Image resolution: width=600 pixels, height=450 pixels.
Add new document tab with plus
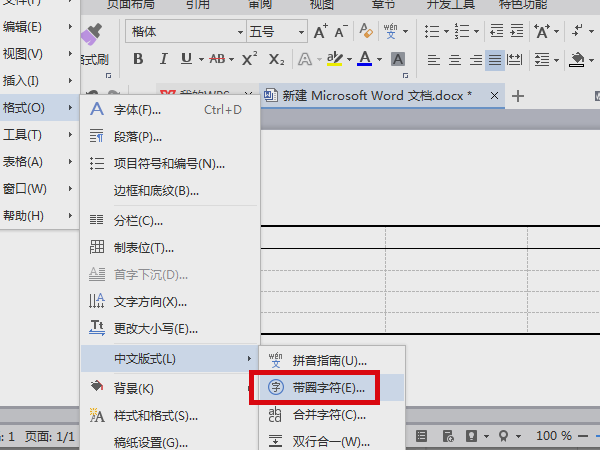tap(518, 96)
